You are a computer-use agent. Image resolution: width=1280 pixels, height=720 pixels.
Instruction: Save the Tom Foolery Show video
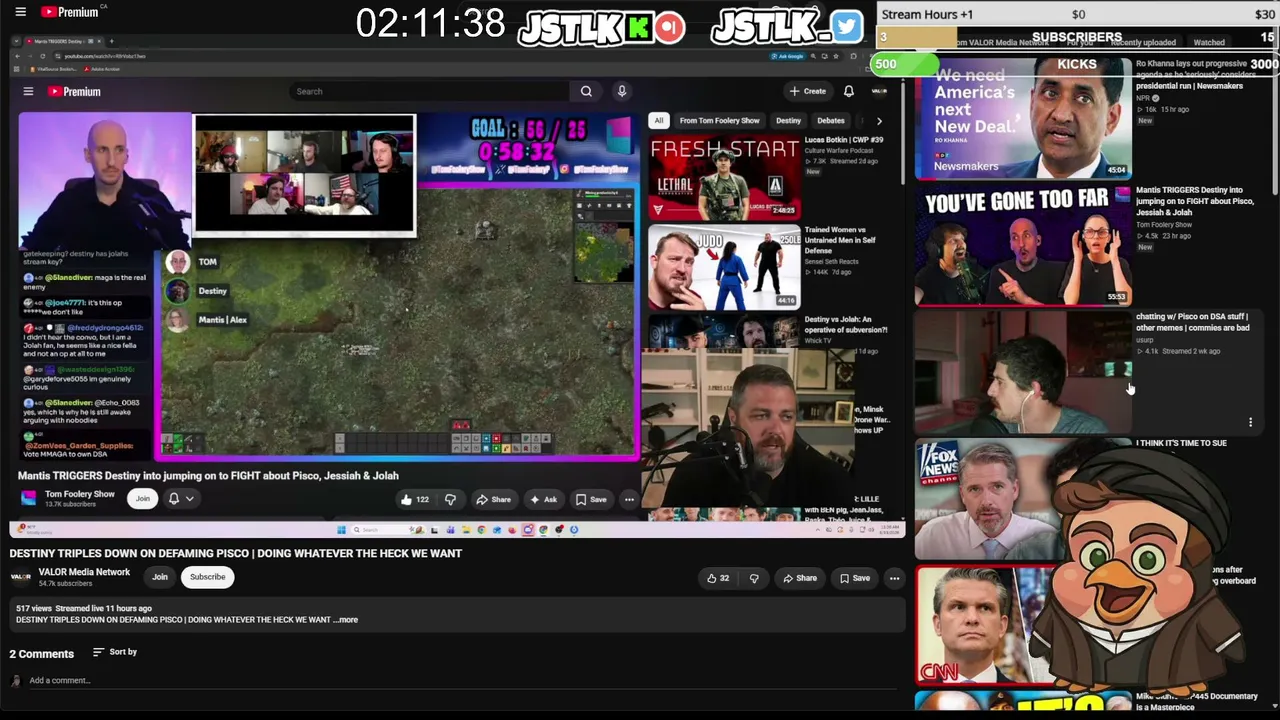click(591, 499)
